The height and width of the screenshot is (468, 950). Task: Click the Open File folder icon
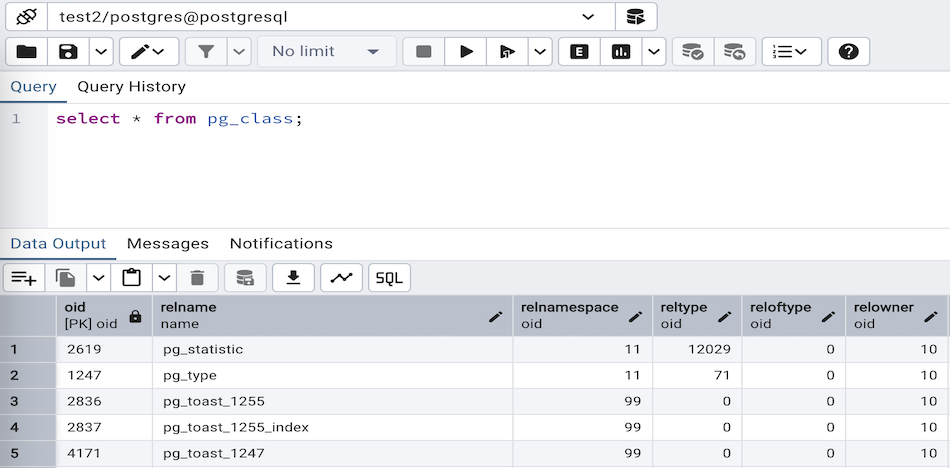coord(27,52)
